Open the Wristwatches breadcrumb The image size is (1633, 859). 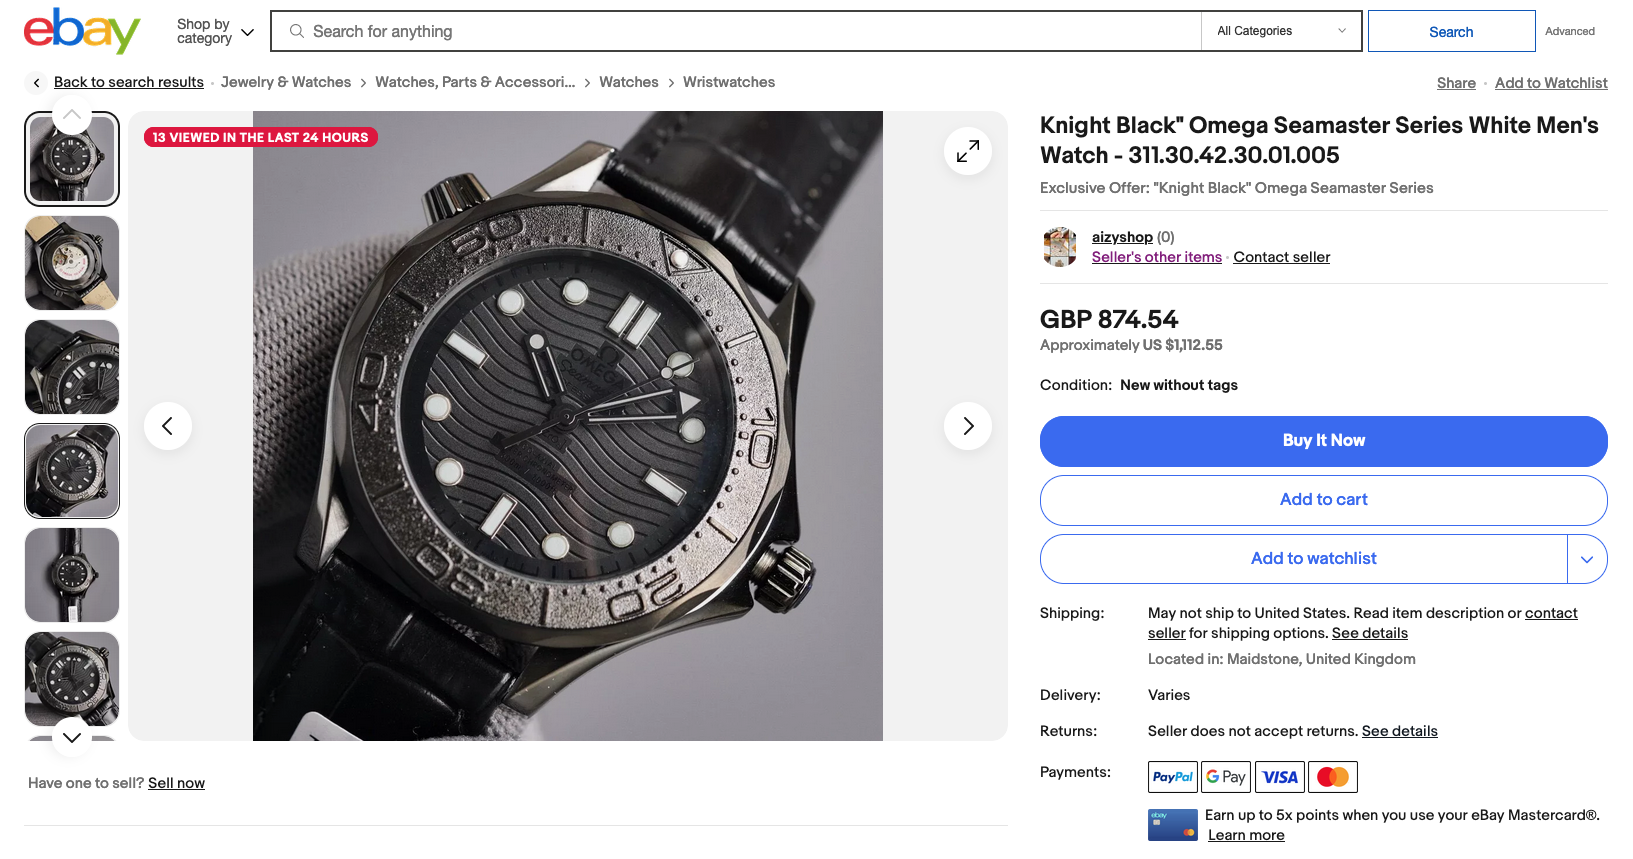(728, 82)
